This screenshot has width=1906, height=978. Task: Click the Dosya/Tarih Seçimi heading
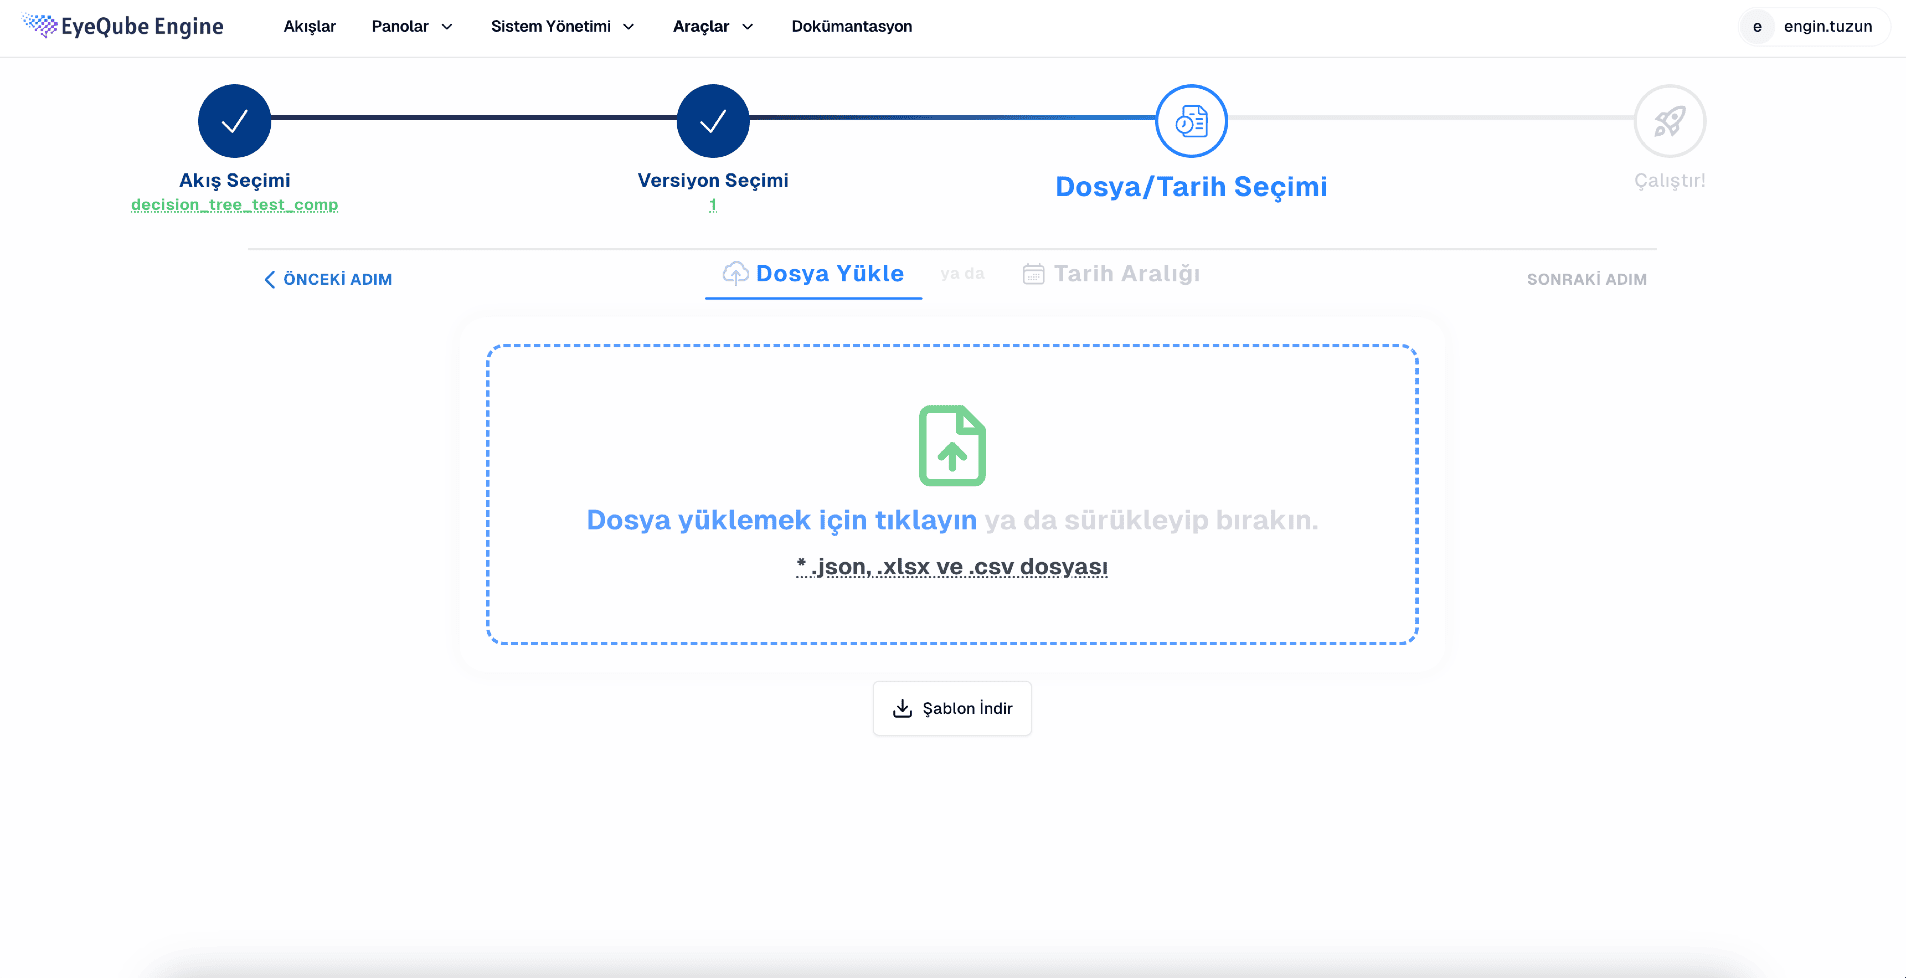point(1191,187)
